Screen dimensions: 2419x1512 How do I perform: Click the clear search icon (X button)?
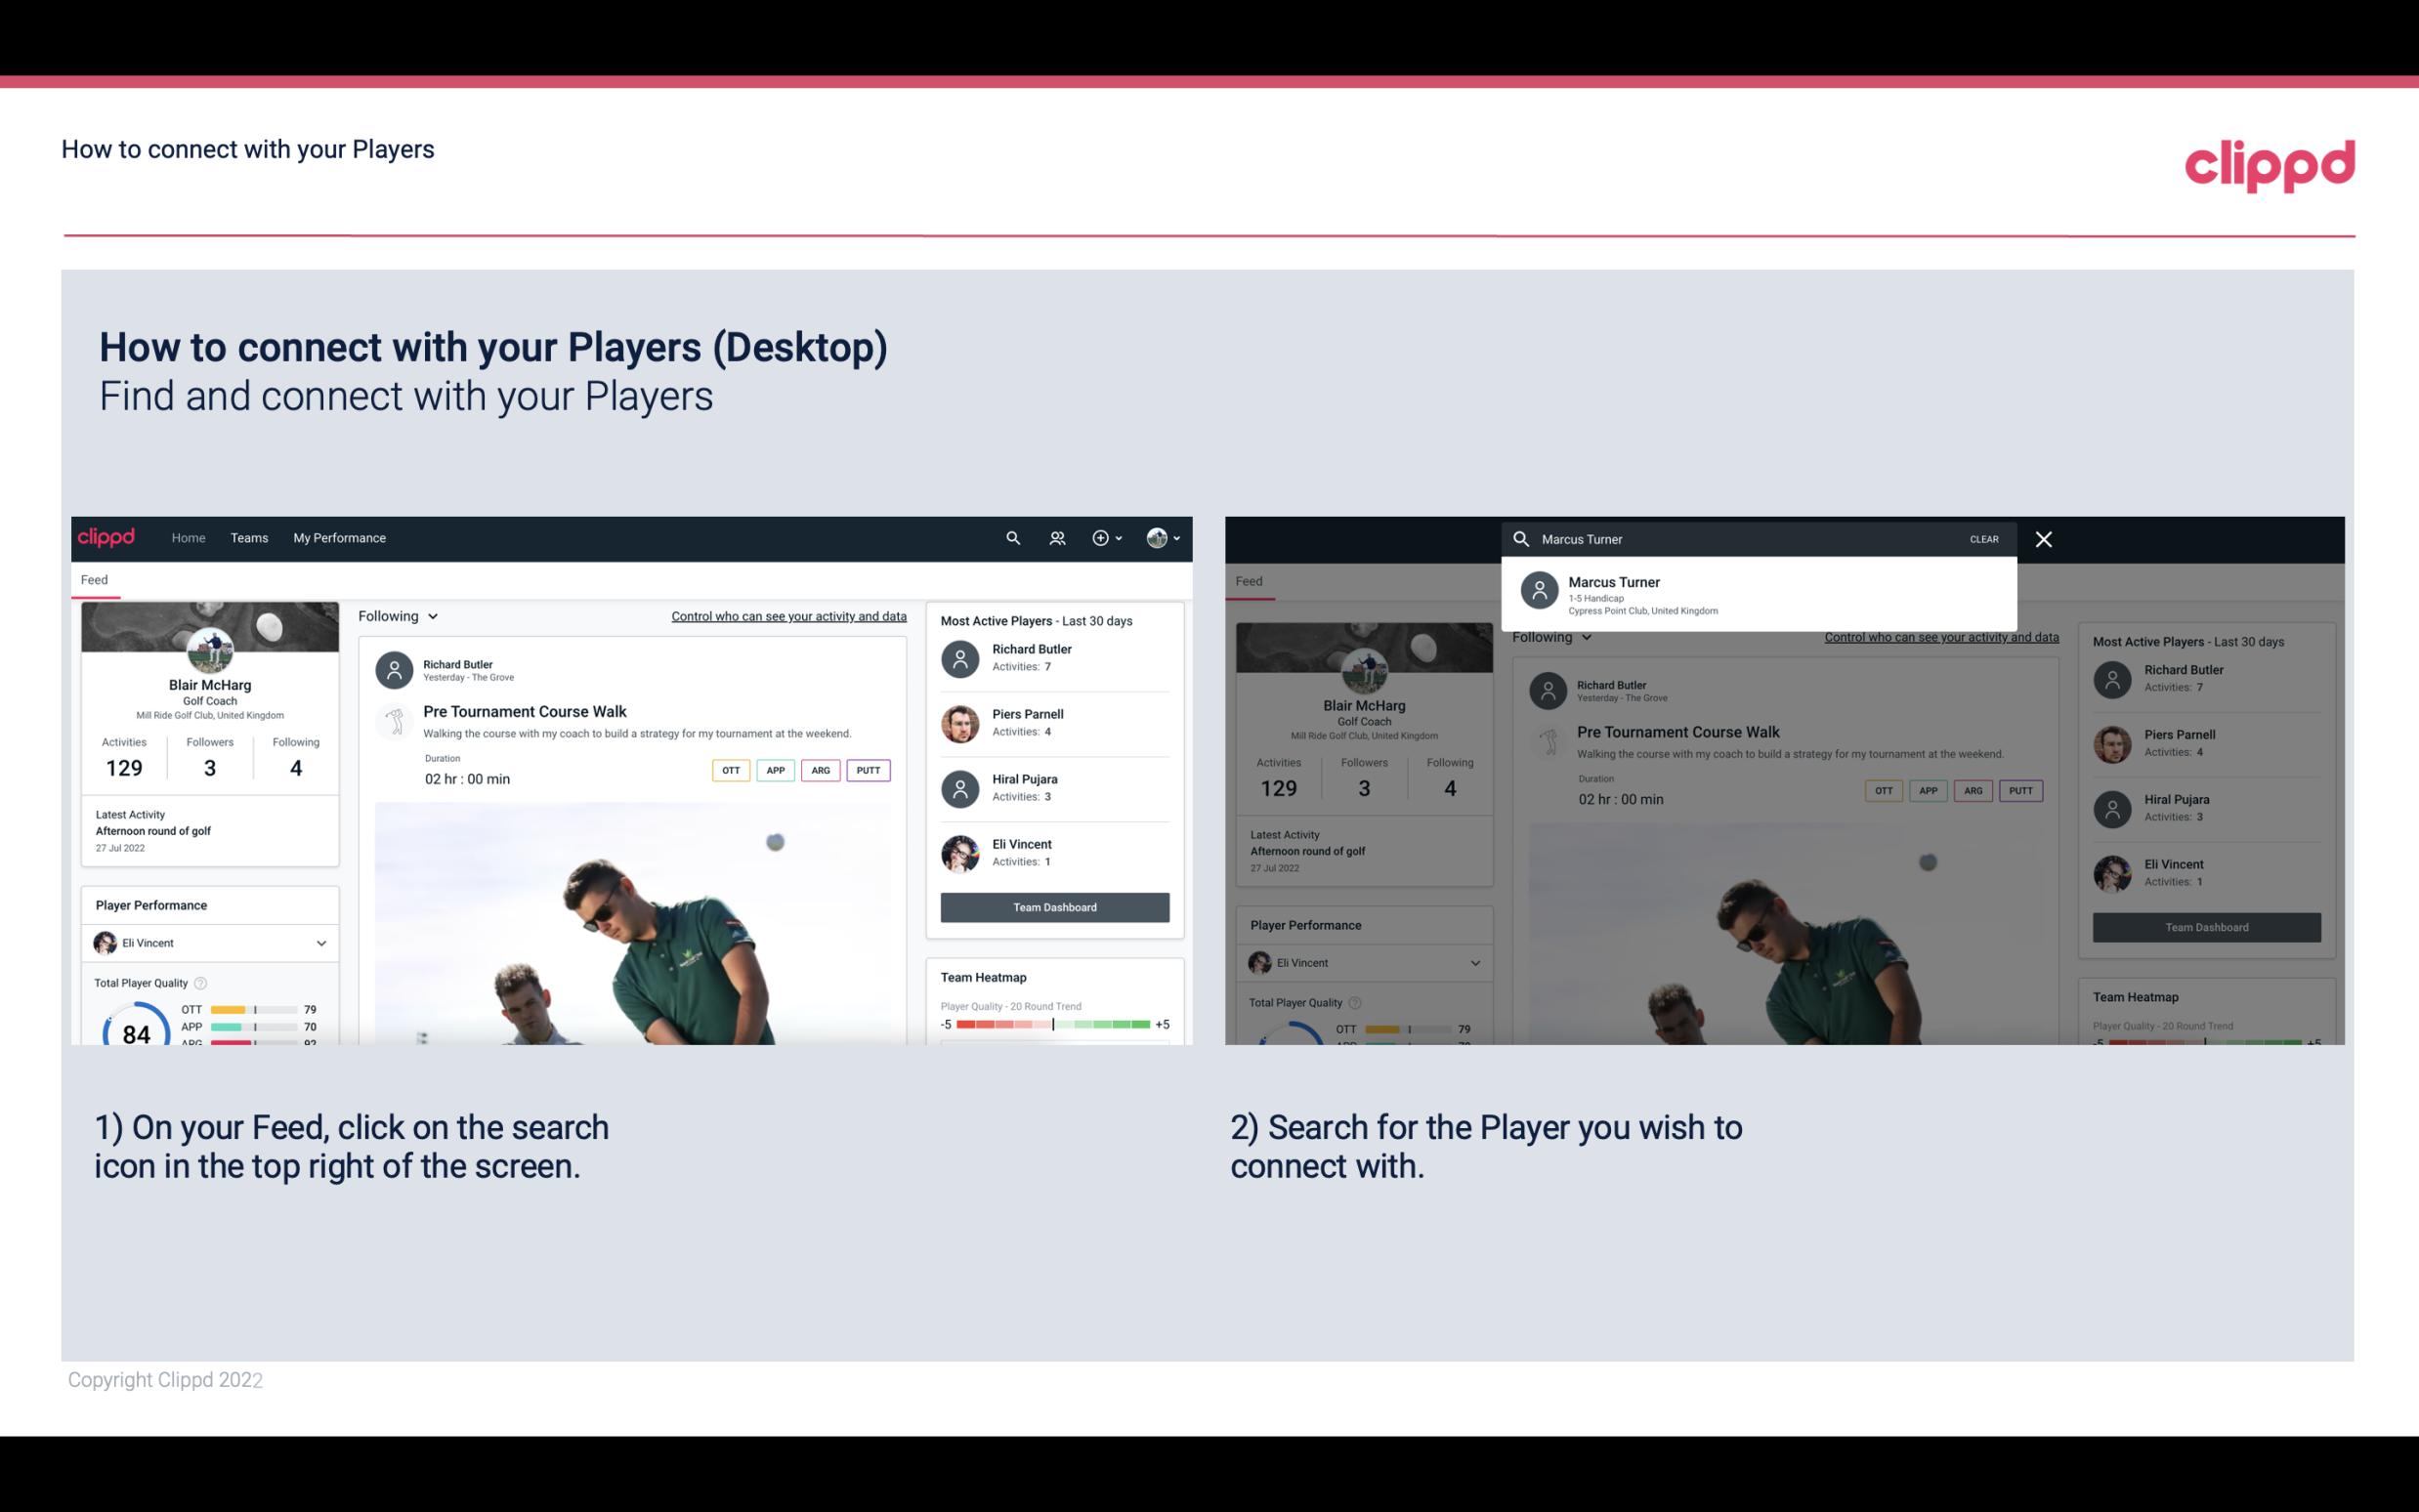2043,538
